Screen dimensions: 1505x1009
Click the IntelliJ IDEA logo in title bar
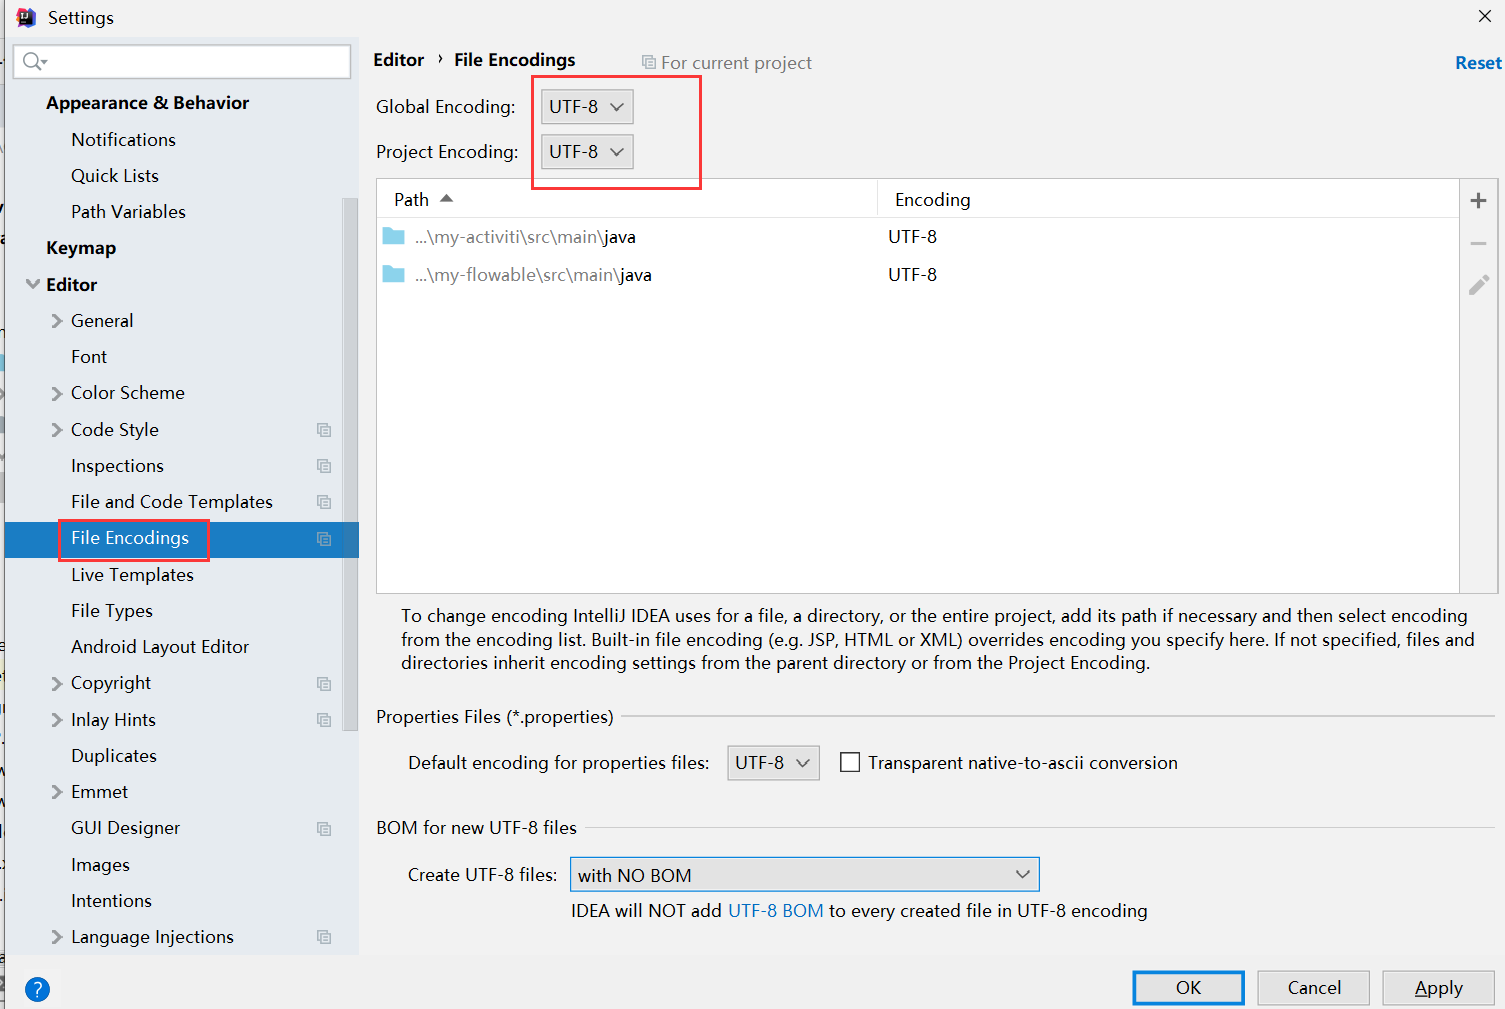click(25, 17)
